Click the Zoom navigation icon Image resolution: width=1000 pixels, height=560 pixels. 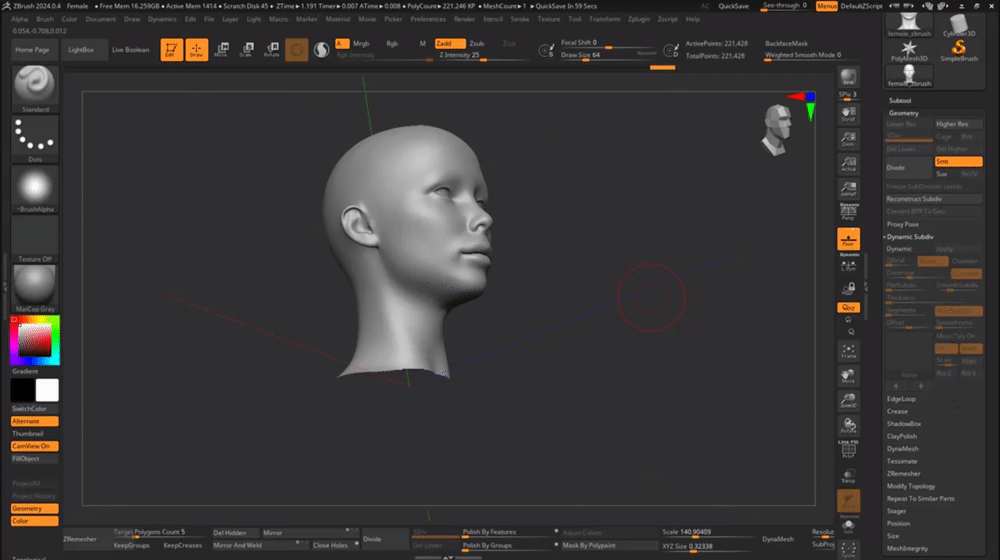[x=848, y=139]
